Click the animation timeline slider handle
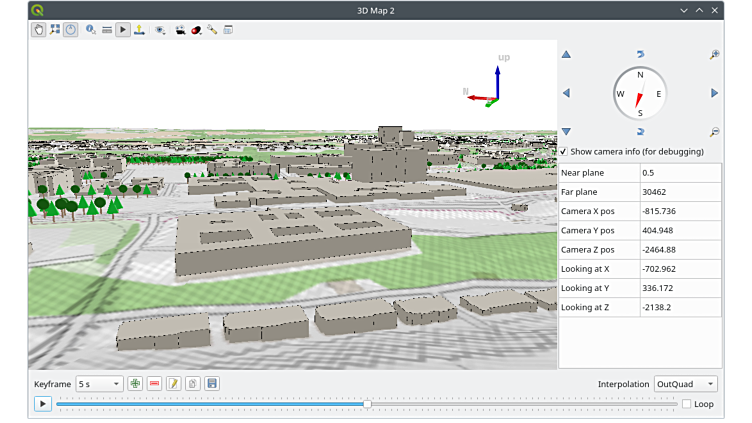 click(x=367, y=404)
